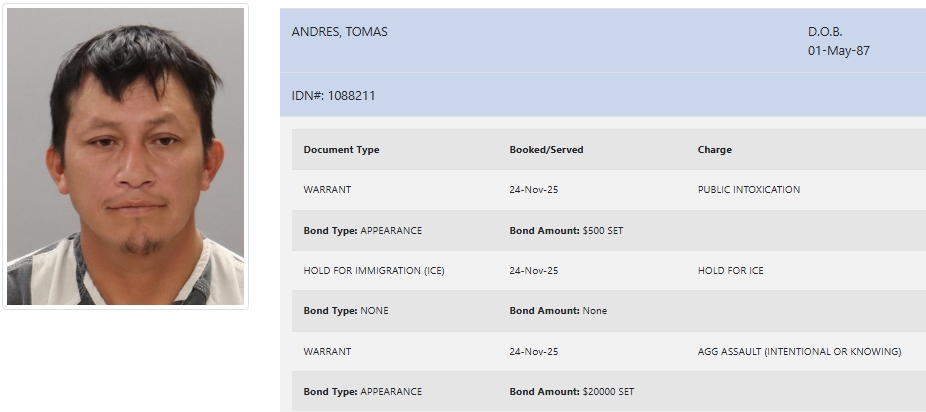The height and width of the screenshot is (412, 926).
Task: Select the $20000 SET bond amount
Action: pyautogui.click(x=608, y=392)
